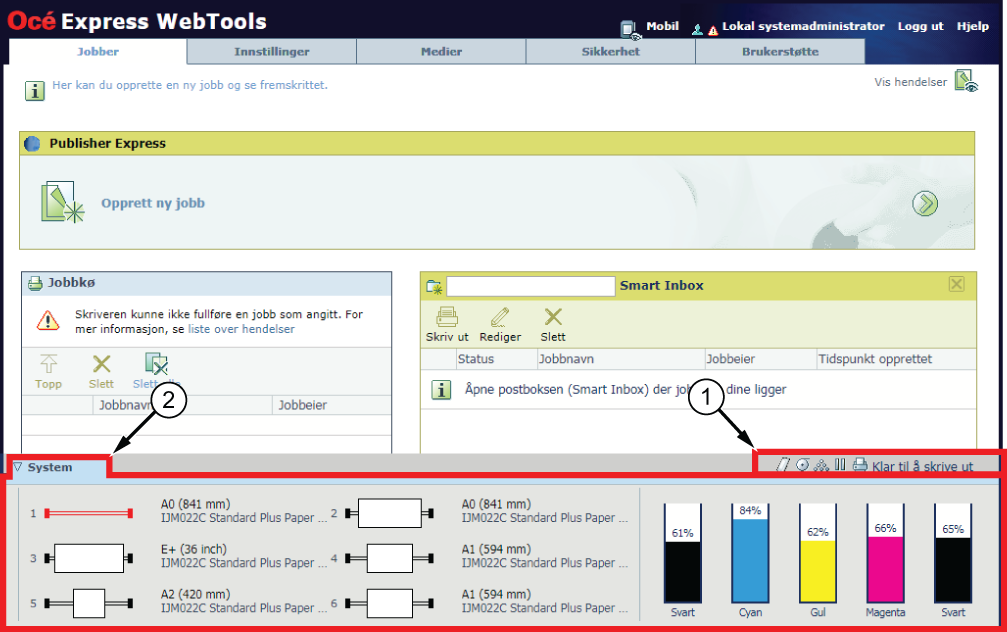This screenshot has height=632, width=1007.
Task: Click the Cyan ink level bar
Action: click(x=750, y=553)
